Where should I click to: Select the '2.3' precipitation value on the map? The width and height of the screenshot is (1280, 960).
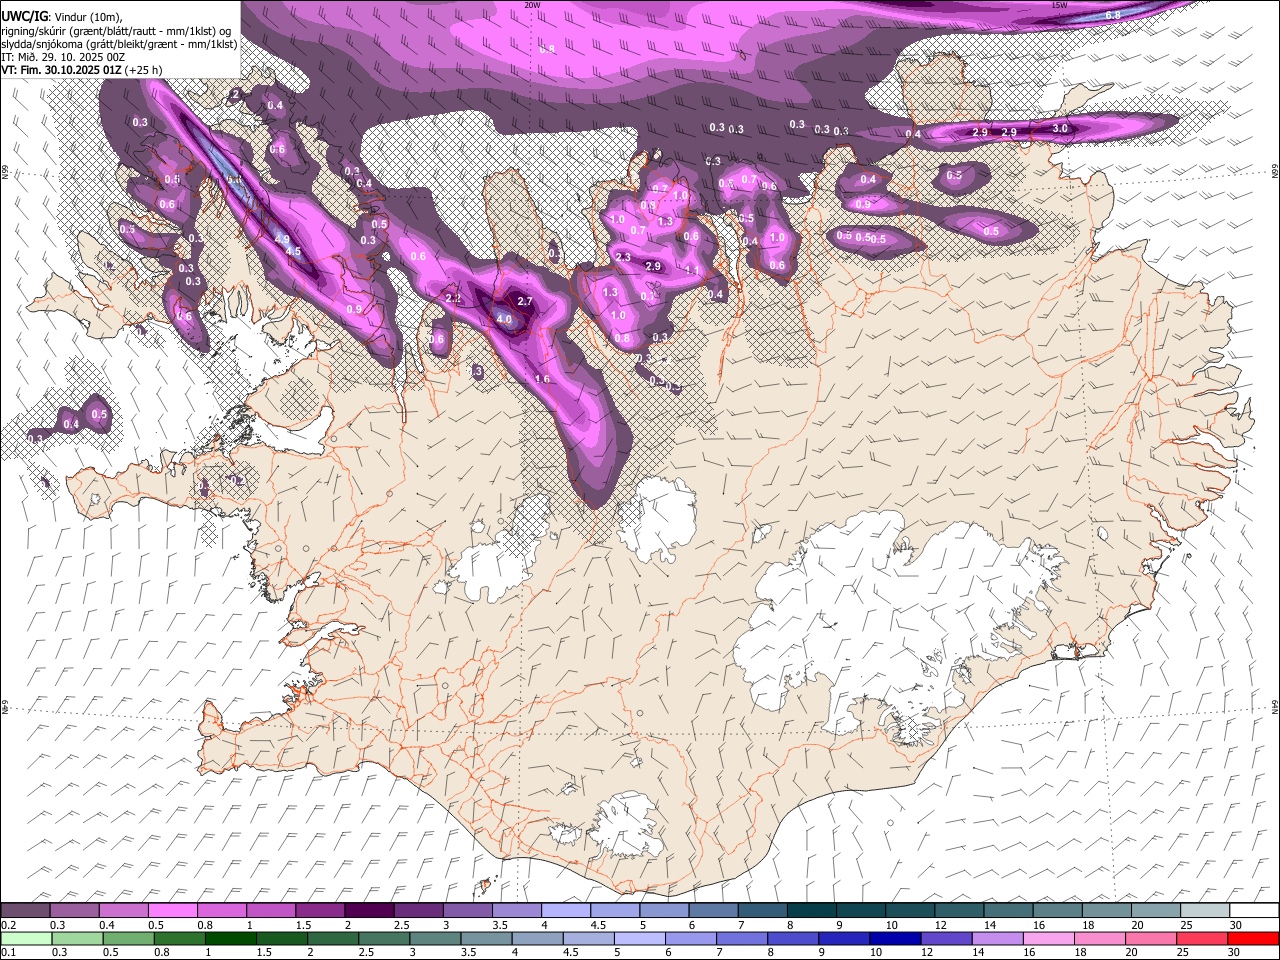click(623, 257)
